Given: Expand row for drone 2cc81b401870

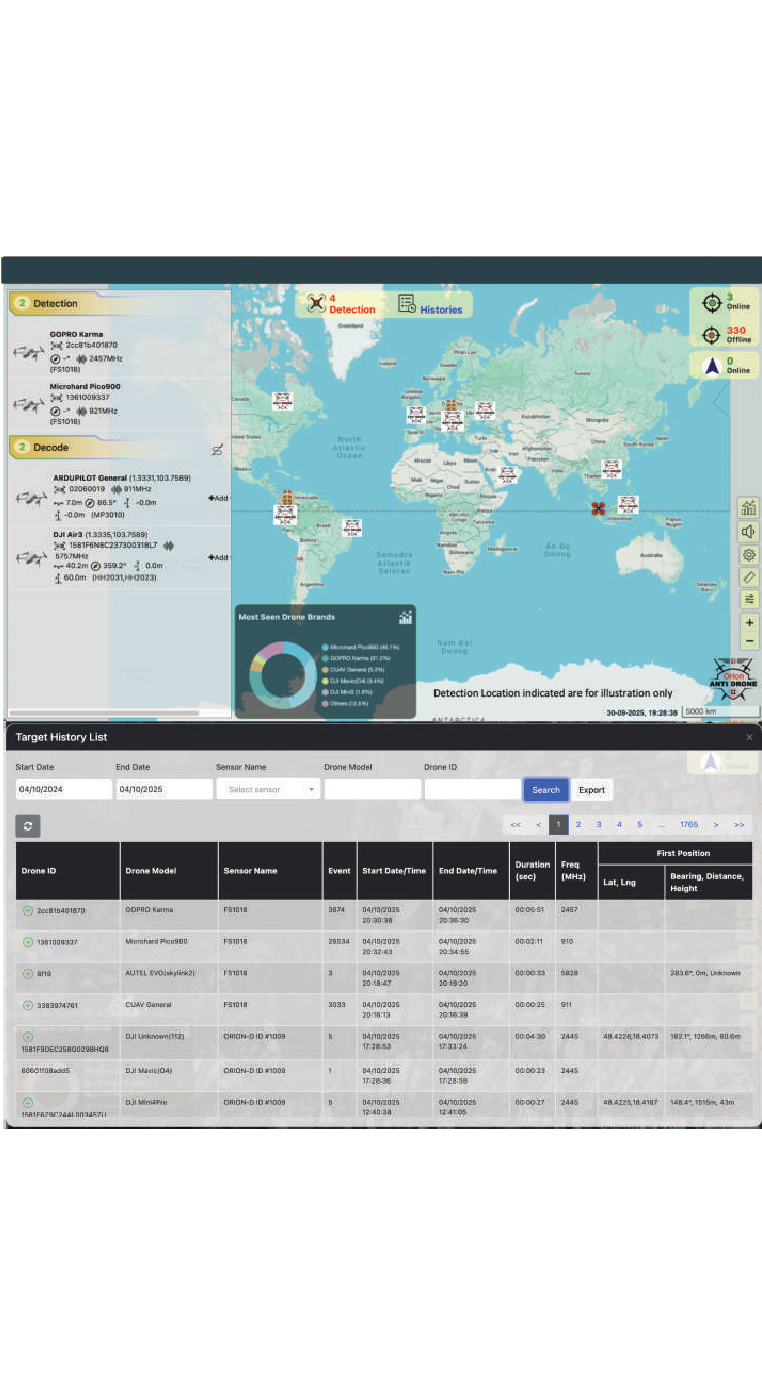Looking at the screenshot, I should click(28, 911).
